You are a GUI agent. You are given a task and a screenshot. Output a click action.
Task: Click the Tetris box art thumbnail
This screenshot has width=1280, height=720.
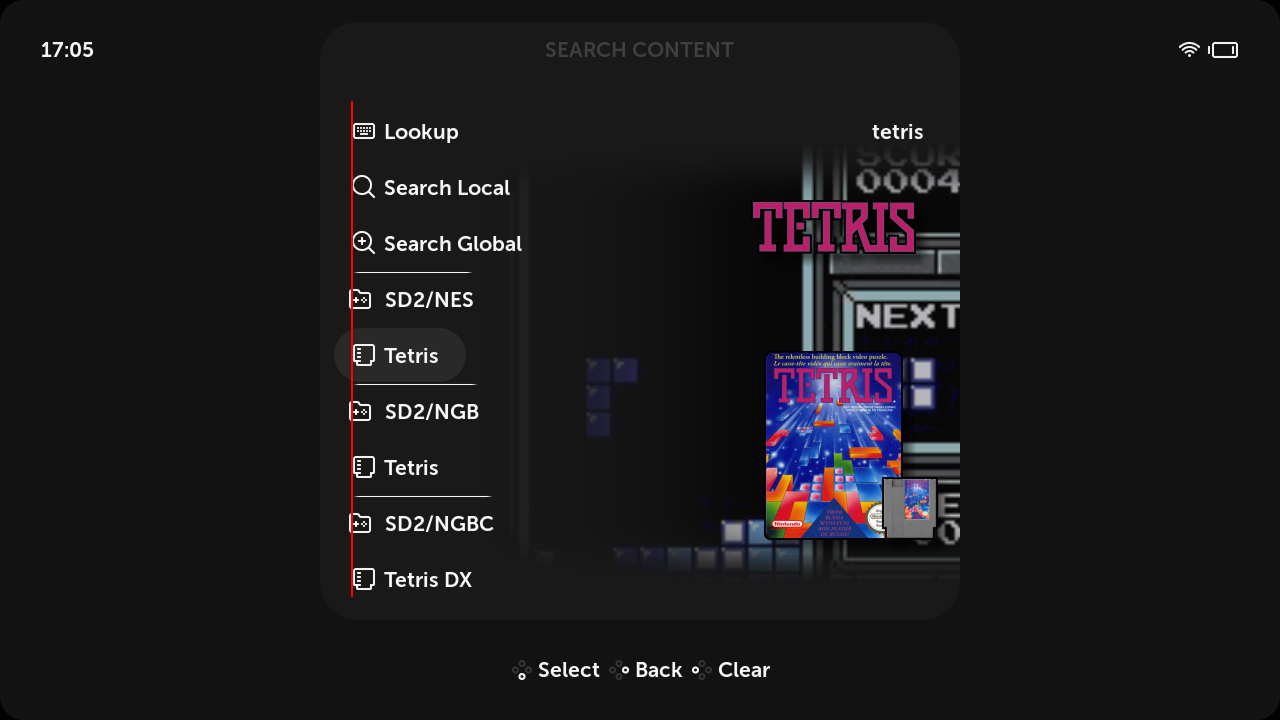coord(834,446)
